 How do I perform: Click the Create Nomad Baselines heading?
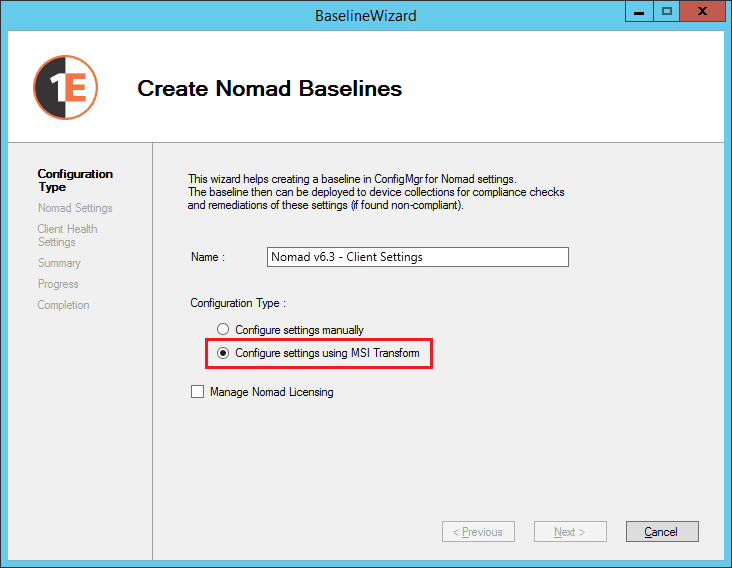pyautogui.click(x=269, y=88)
